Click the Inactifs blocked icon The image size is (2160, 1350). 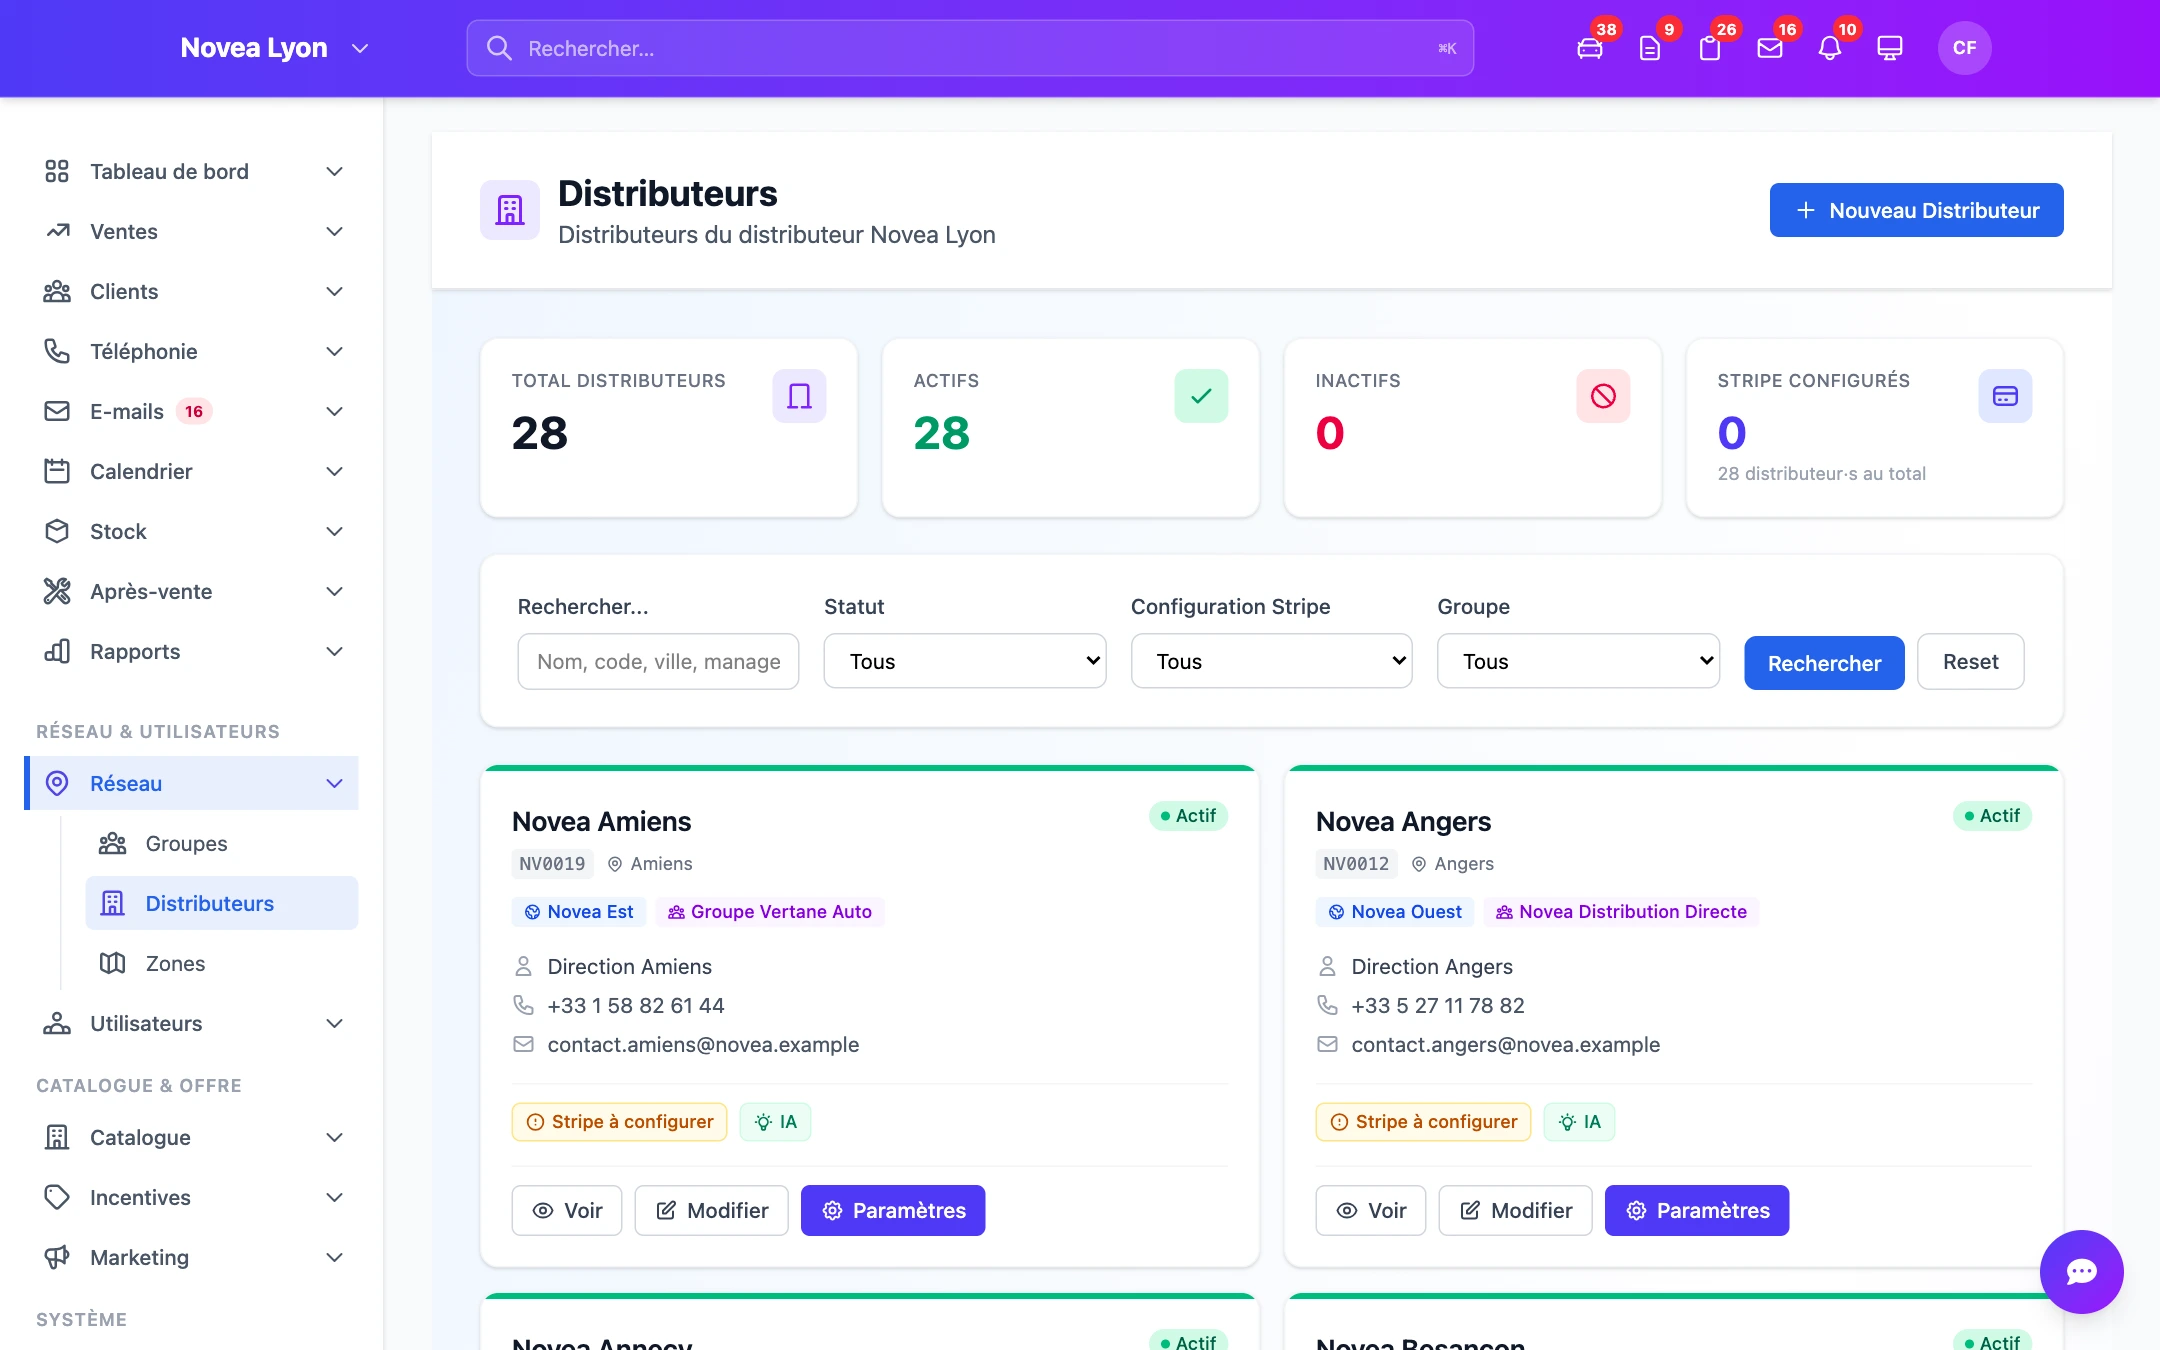click(1603, 396)
